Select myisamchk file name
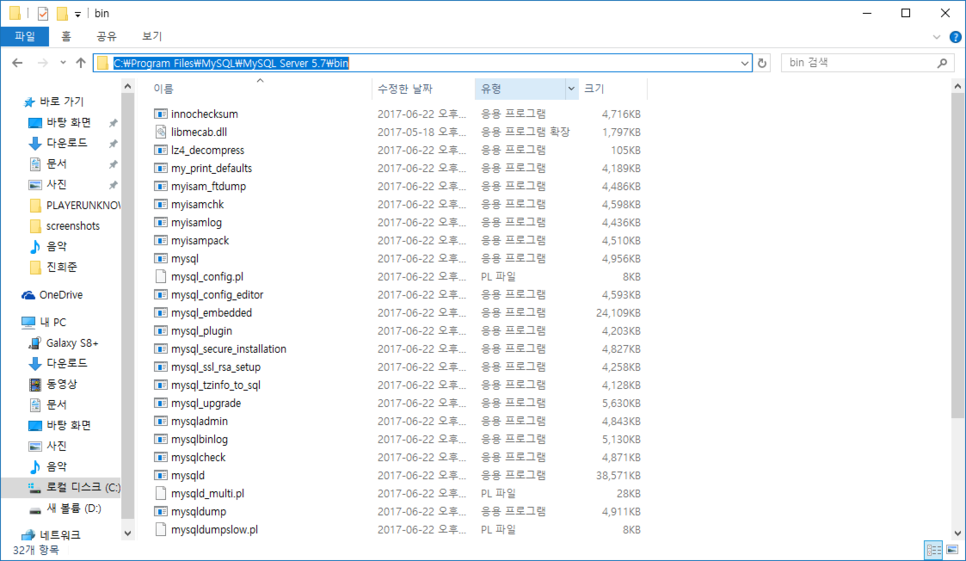 pos(197,204)
